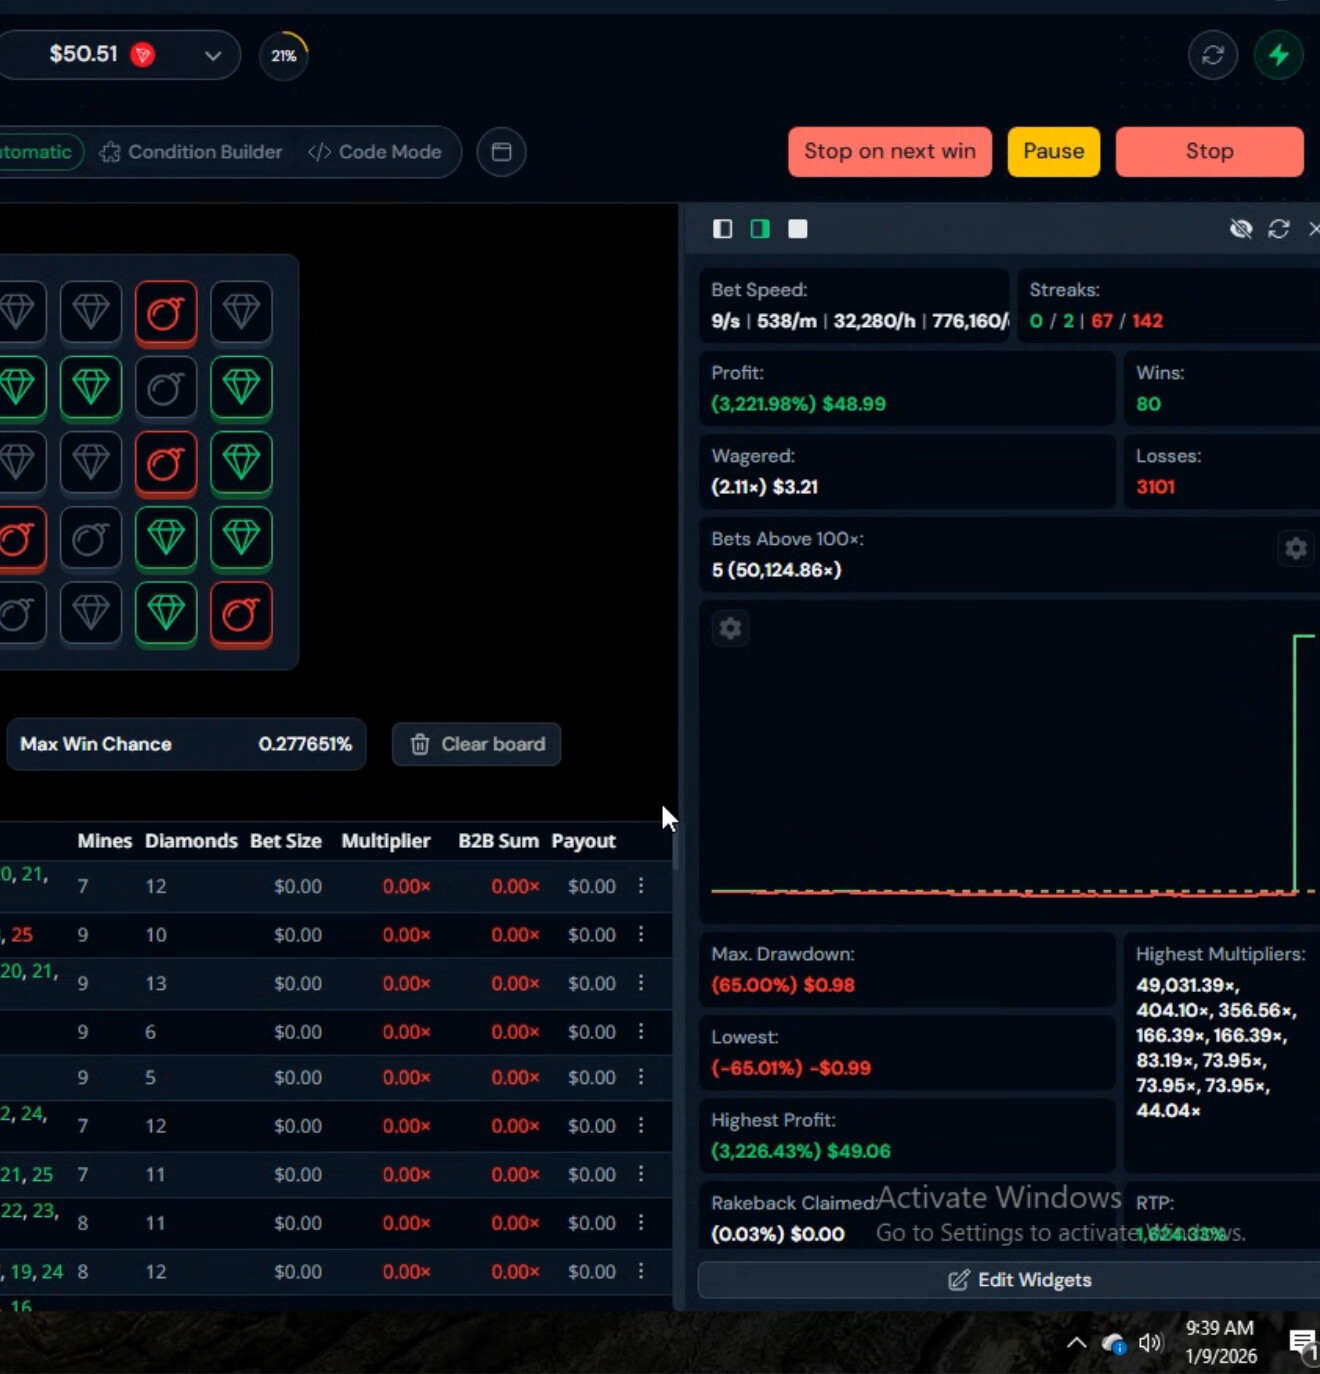Switch to Code Mode tab
1320x1374 pixels.
376,152
